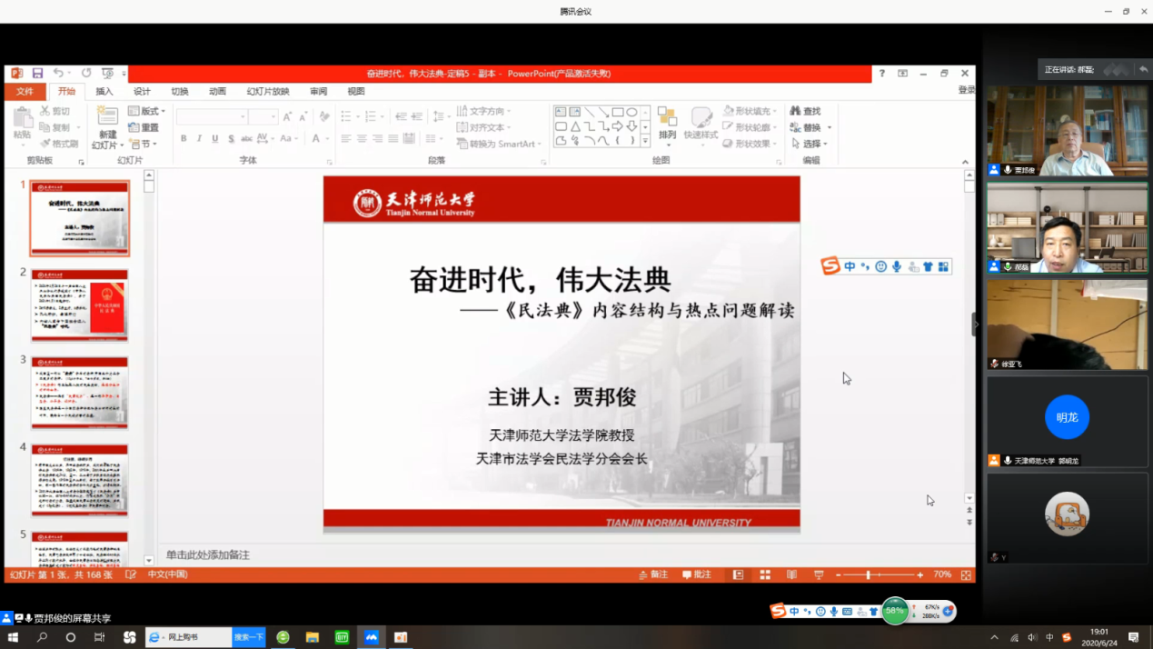
Task: Toggle the Notes (备注) pane
Action: [654, 575]
